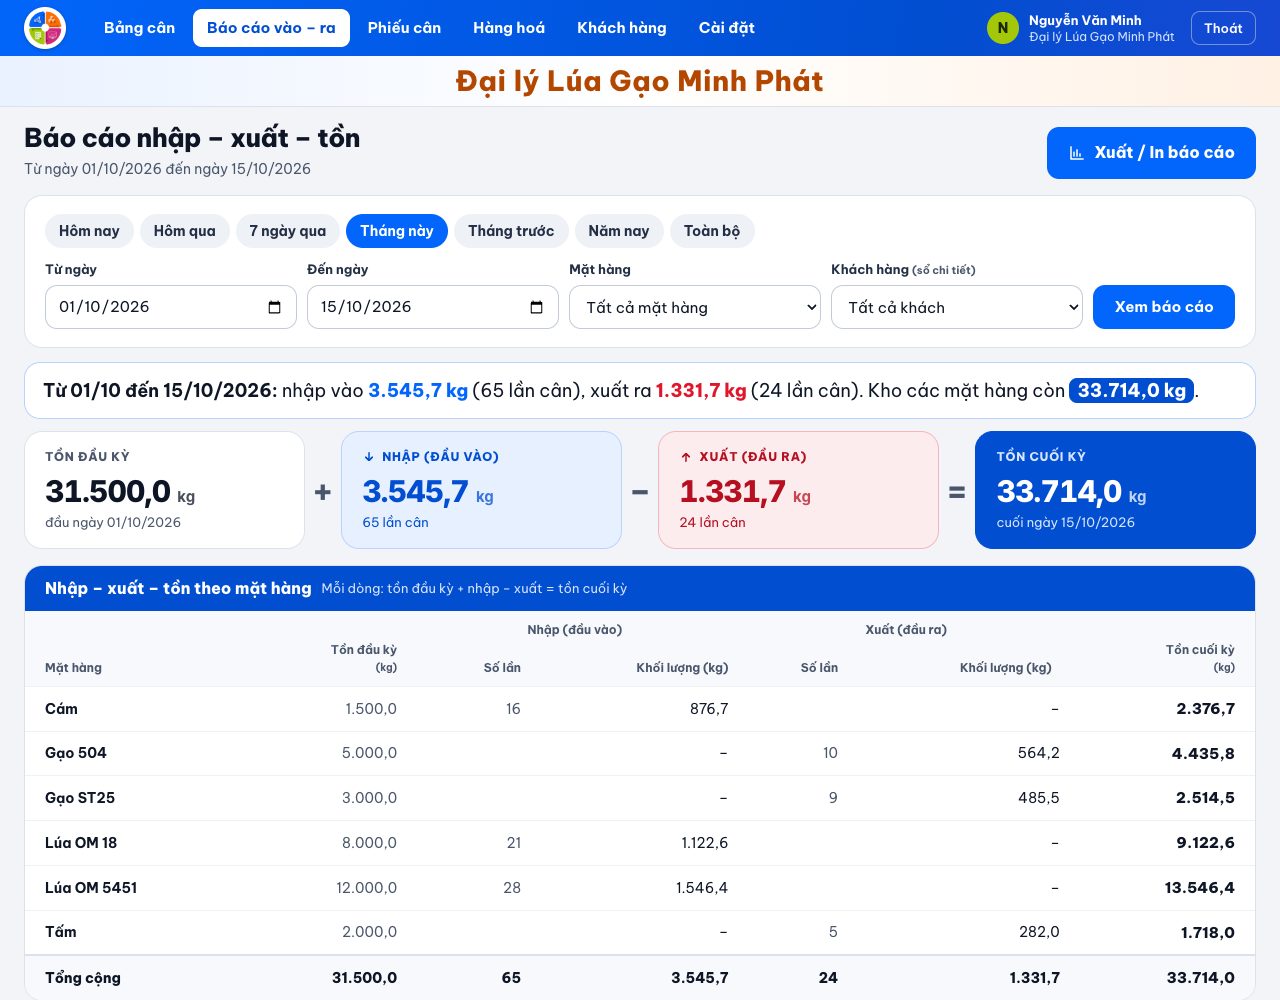Image resolution: width=1280 pixels, height=1000 pixels.
Task: Click the Cám row name
Action: [61, 709]
